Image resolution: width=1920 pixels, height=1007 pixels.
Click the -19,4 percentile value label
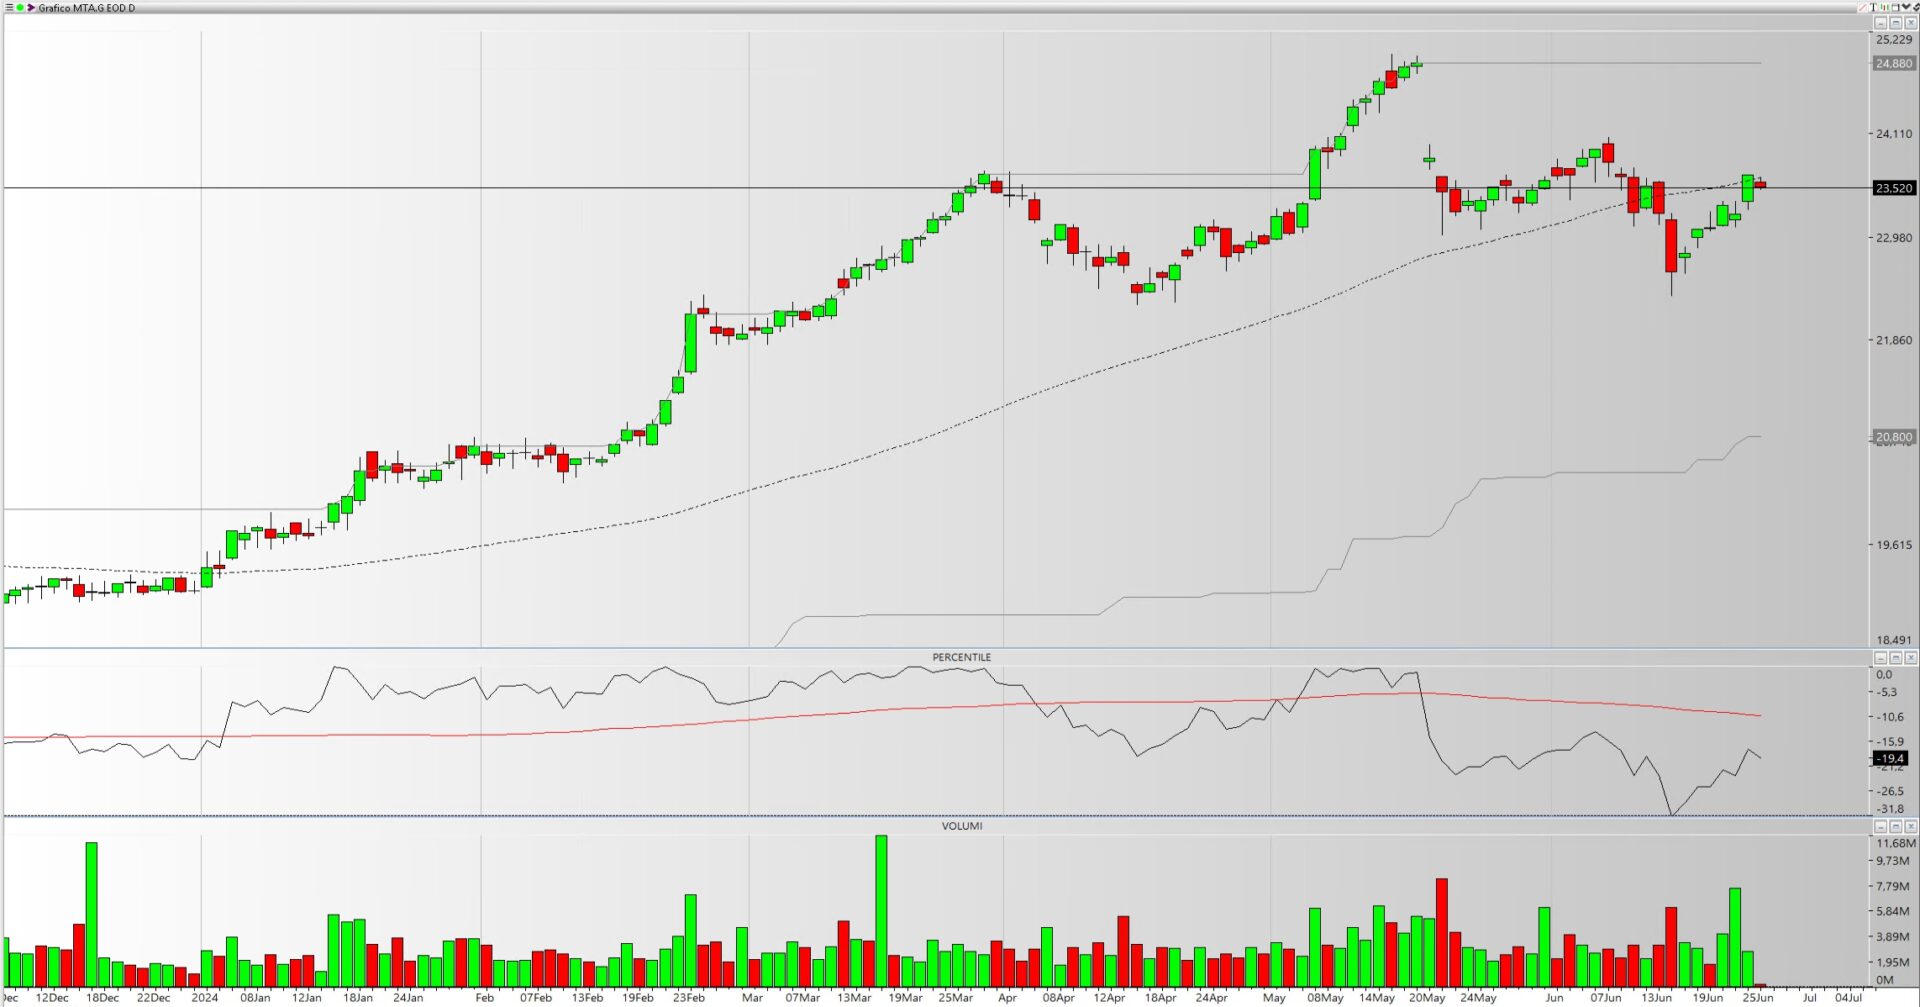[1890, 759]
